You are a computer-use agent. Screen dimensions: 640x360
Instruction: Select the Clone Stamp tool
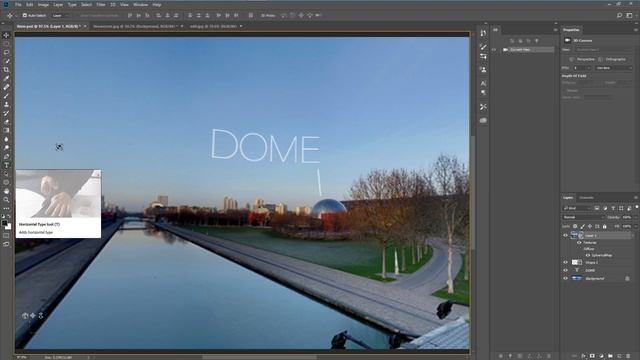[6, 104]
